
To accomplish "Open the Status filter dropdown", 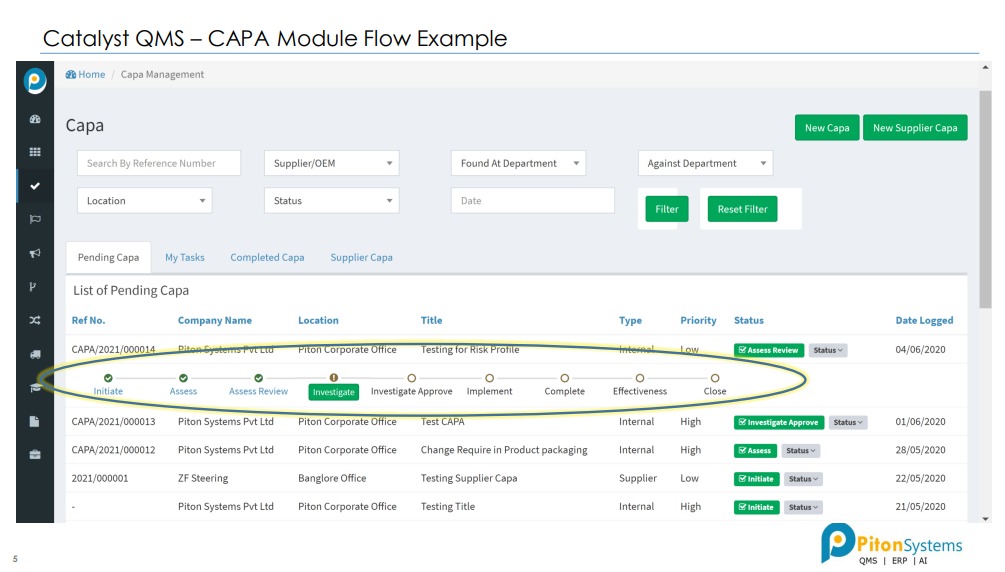I will (x=331, y=201).
